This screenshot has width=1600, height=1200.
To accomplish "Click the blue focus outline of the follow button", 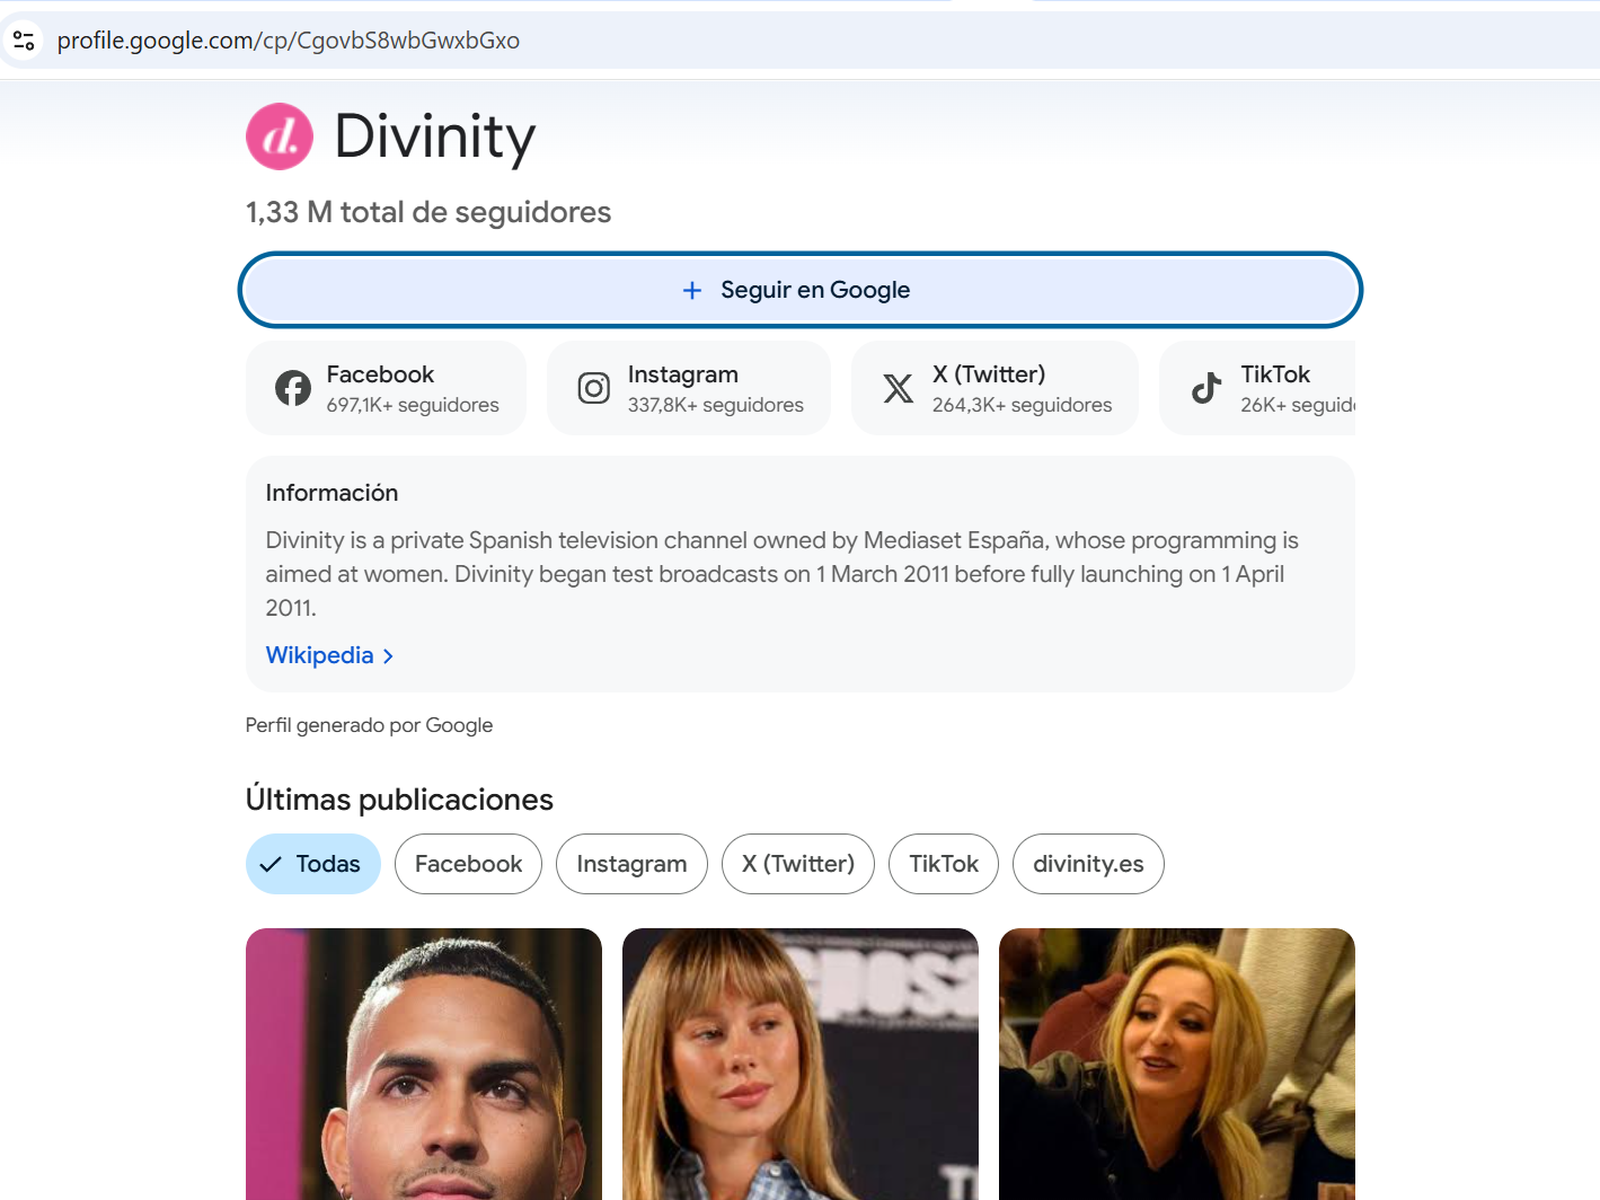I will (x=800, y=289).
